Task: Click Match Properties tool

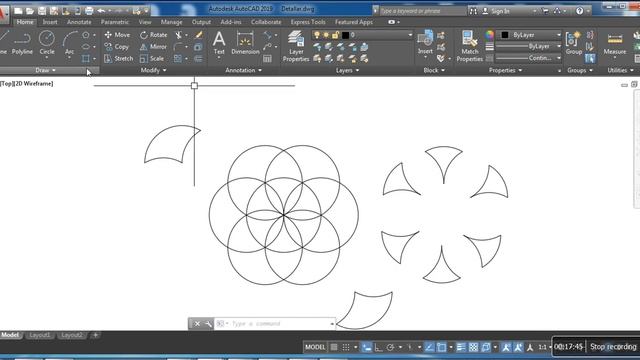Action: click(469, 46)
